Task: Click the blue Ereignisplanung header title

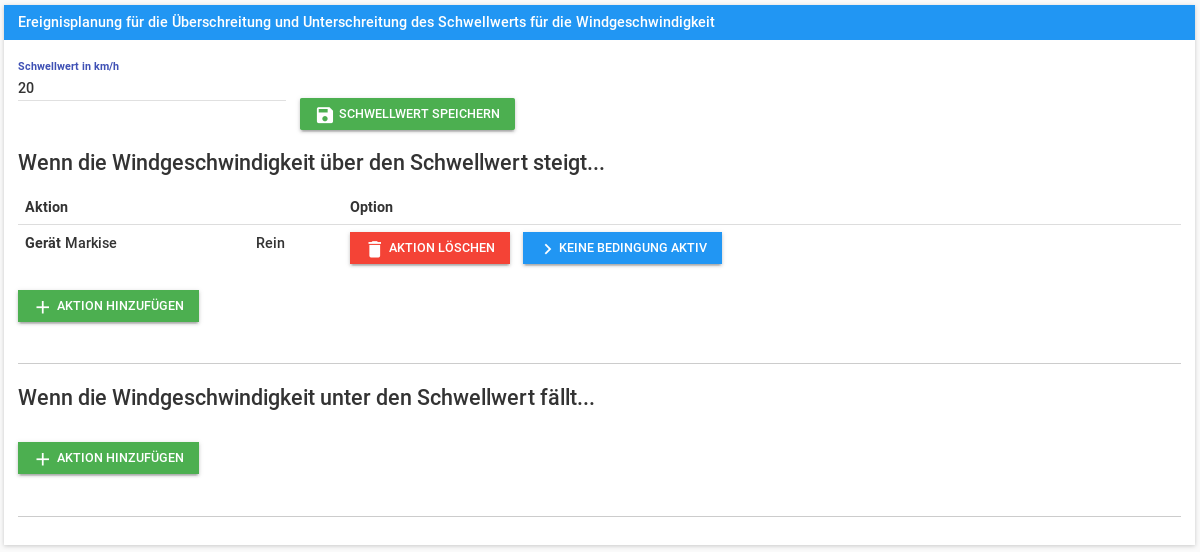Action: pos(366,22)
